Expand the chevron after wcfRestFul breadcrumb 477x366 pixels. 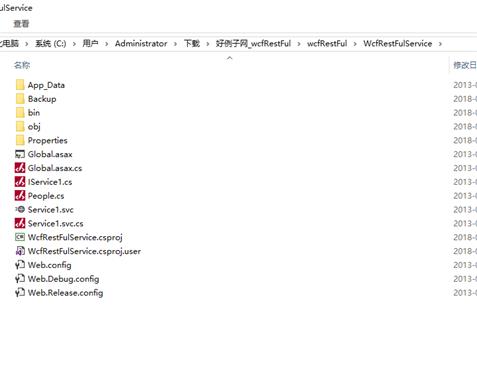[355, 44]
